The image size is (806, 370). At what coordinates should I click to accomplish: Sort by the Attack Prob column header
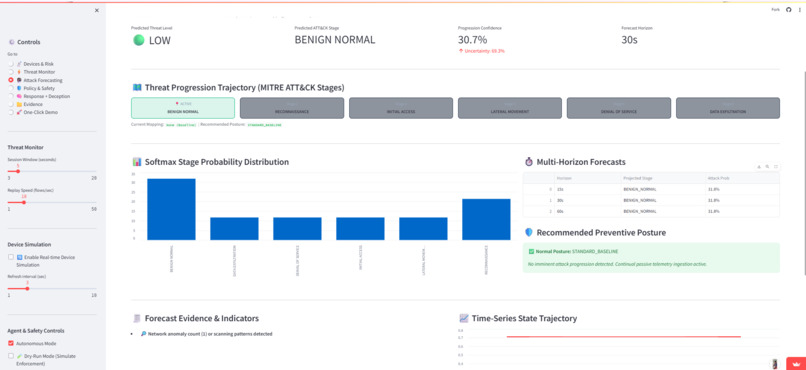point(742,178)
